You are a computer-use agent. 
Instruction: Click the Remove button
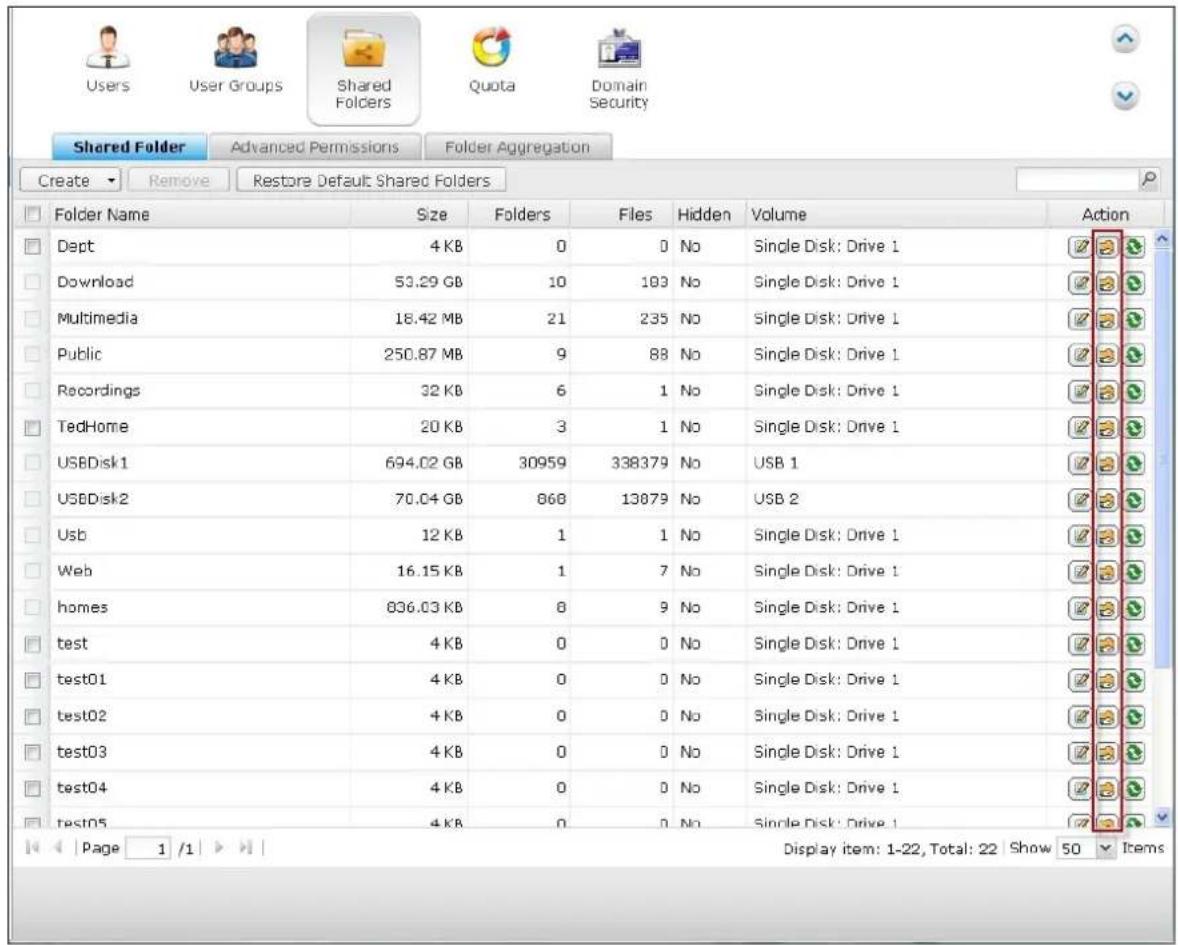click(179, 180)
